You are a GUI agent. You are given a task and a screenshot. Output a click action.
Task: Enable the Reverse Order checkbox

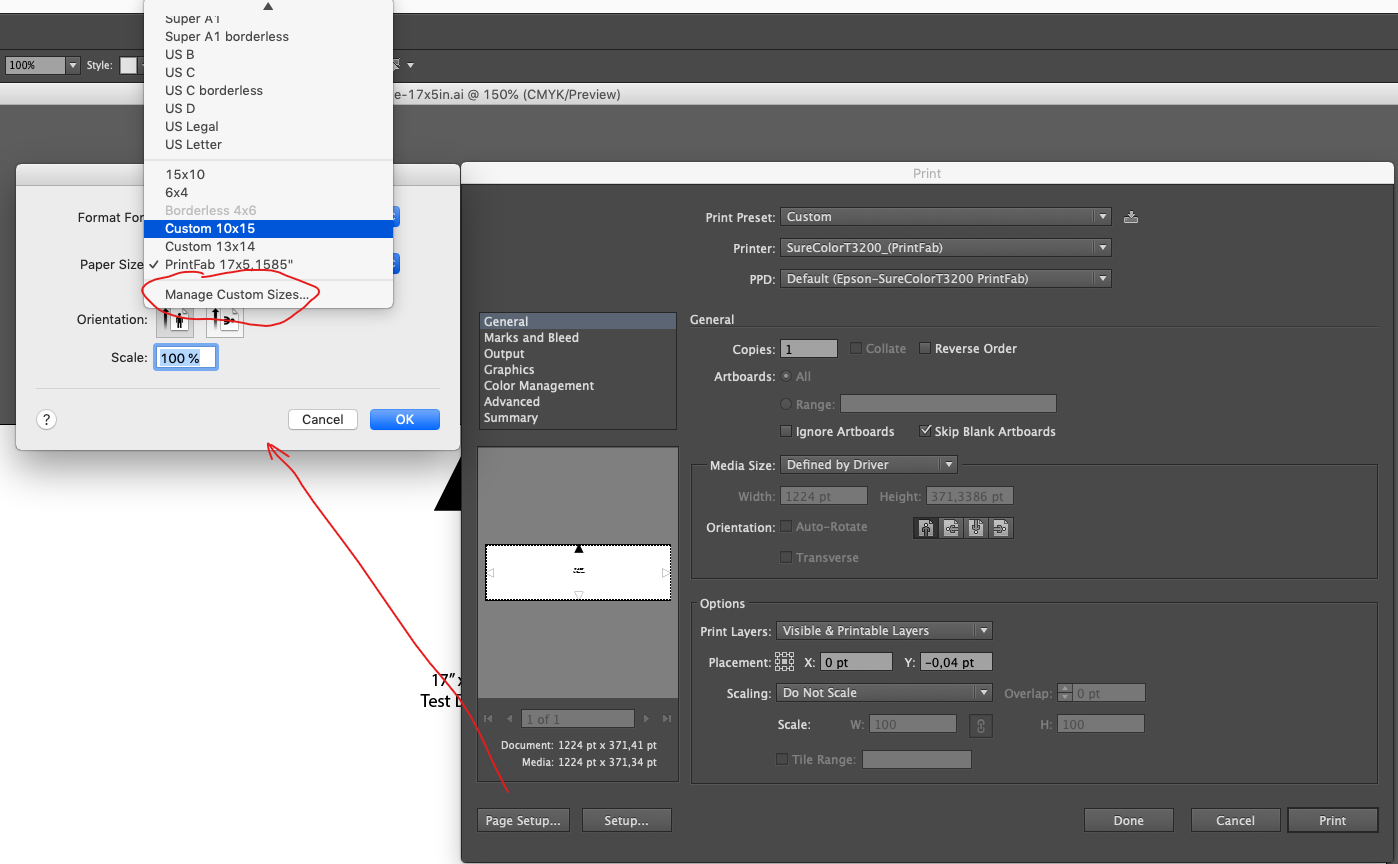[x=925, y=349]
